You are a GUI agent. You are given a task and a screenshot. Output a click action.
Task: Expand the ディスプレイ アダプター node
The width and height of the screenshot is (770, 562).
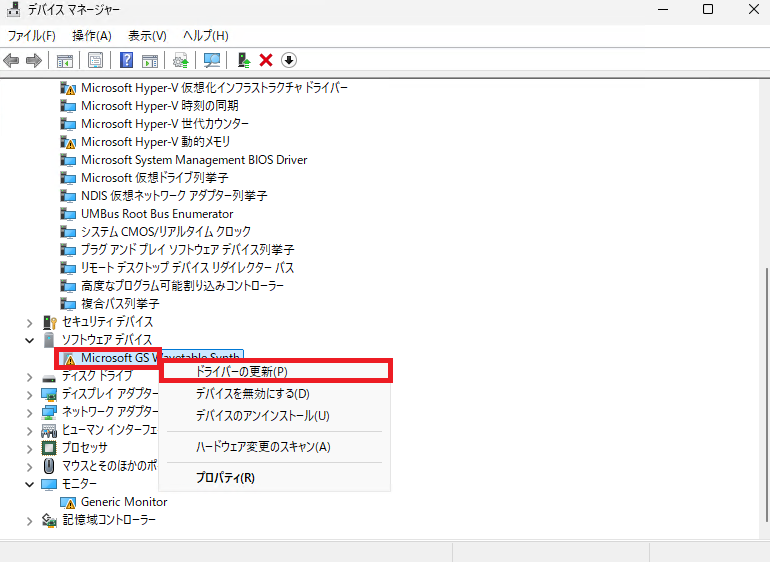point(29,395)
